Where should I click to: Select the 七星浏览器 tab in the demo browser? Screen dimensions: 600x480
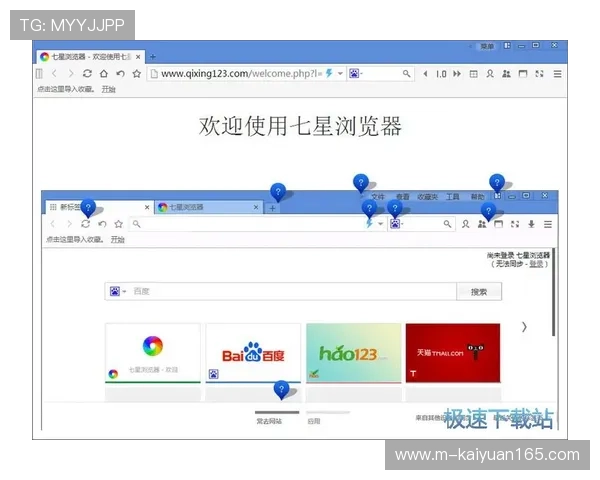click(x=209, y=207)
